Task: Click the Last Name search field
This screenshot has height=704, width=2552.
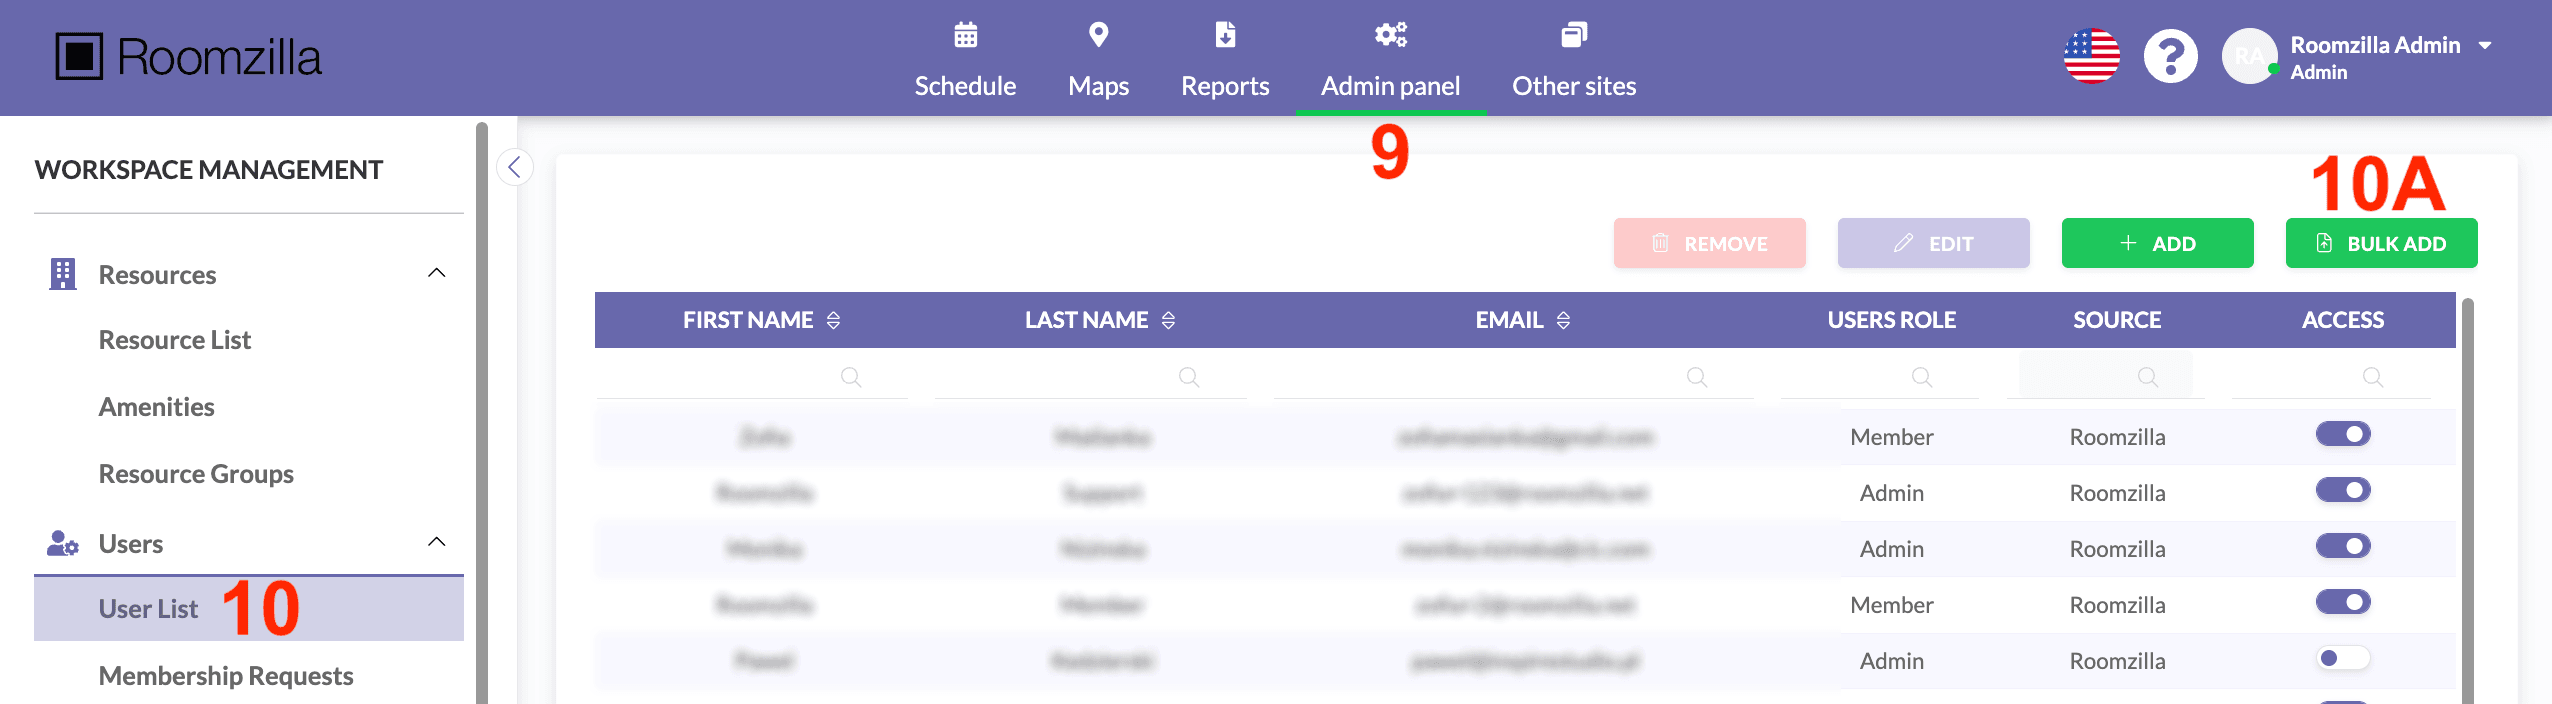Action: (1090, 377)
